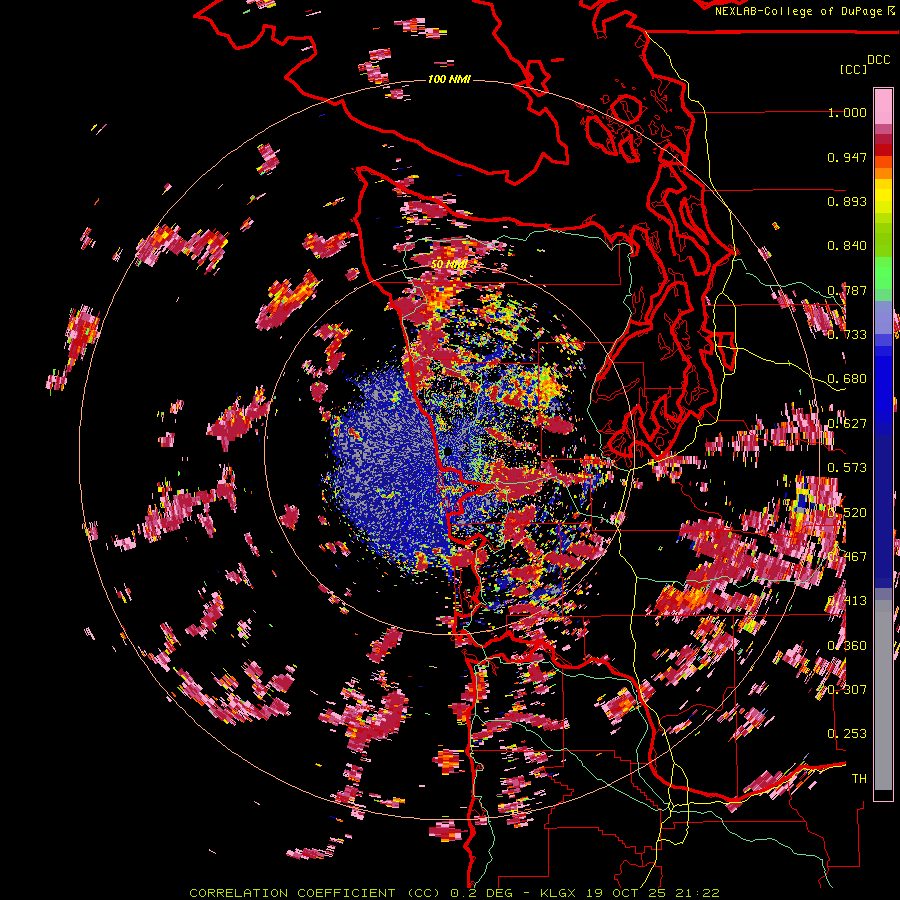Click the KLGX station identifier
The height and width of the screenshot is (900, 900).
tap(560, 893)
